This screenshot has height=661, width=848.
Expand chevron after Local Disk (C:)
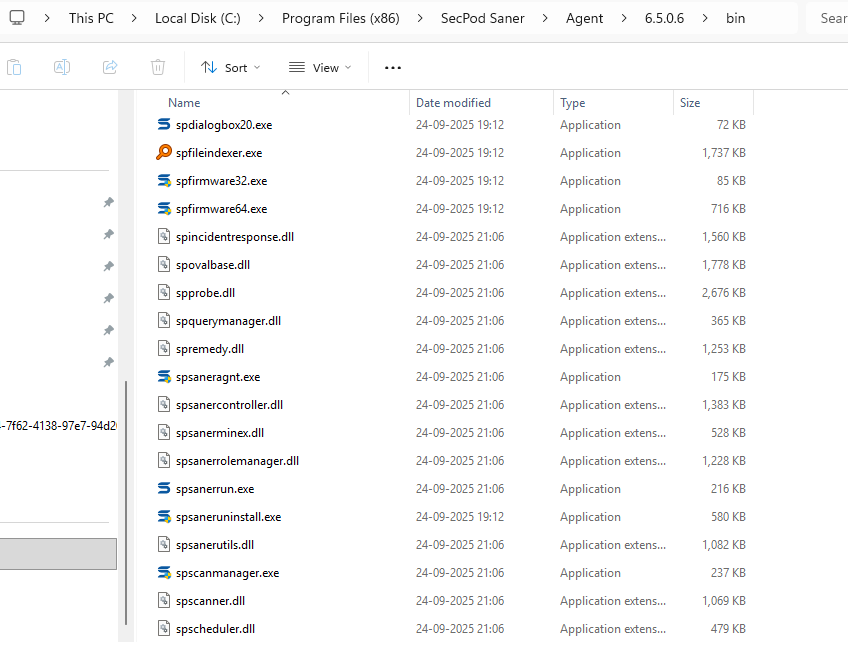point(261,18)
